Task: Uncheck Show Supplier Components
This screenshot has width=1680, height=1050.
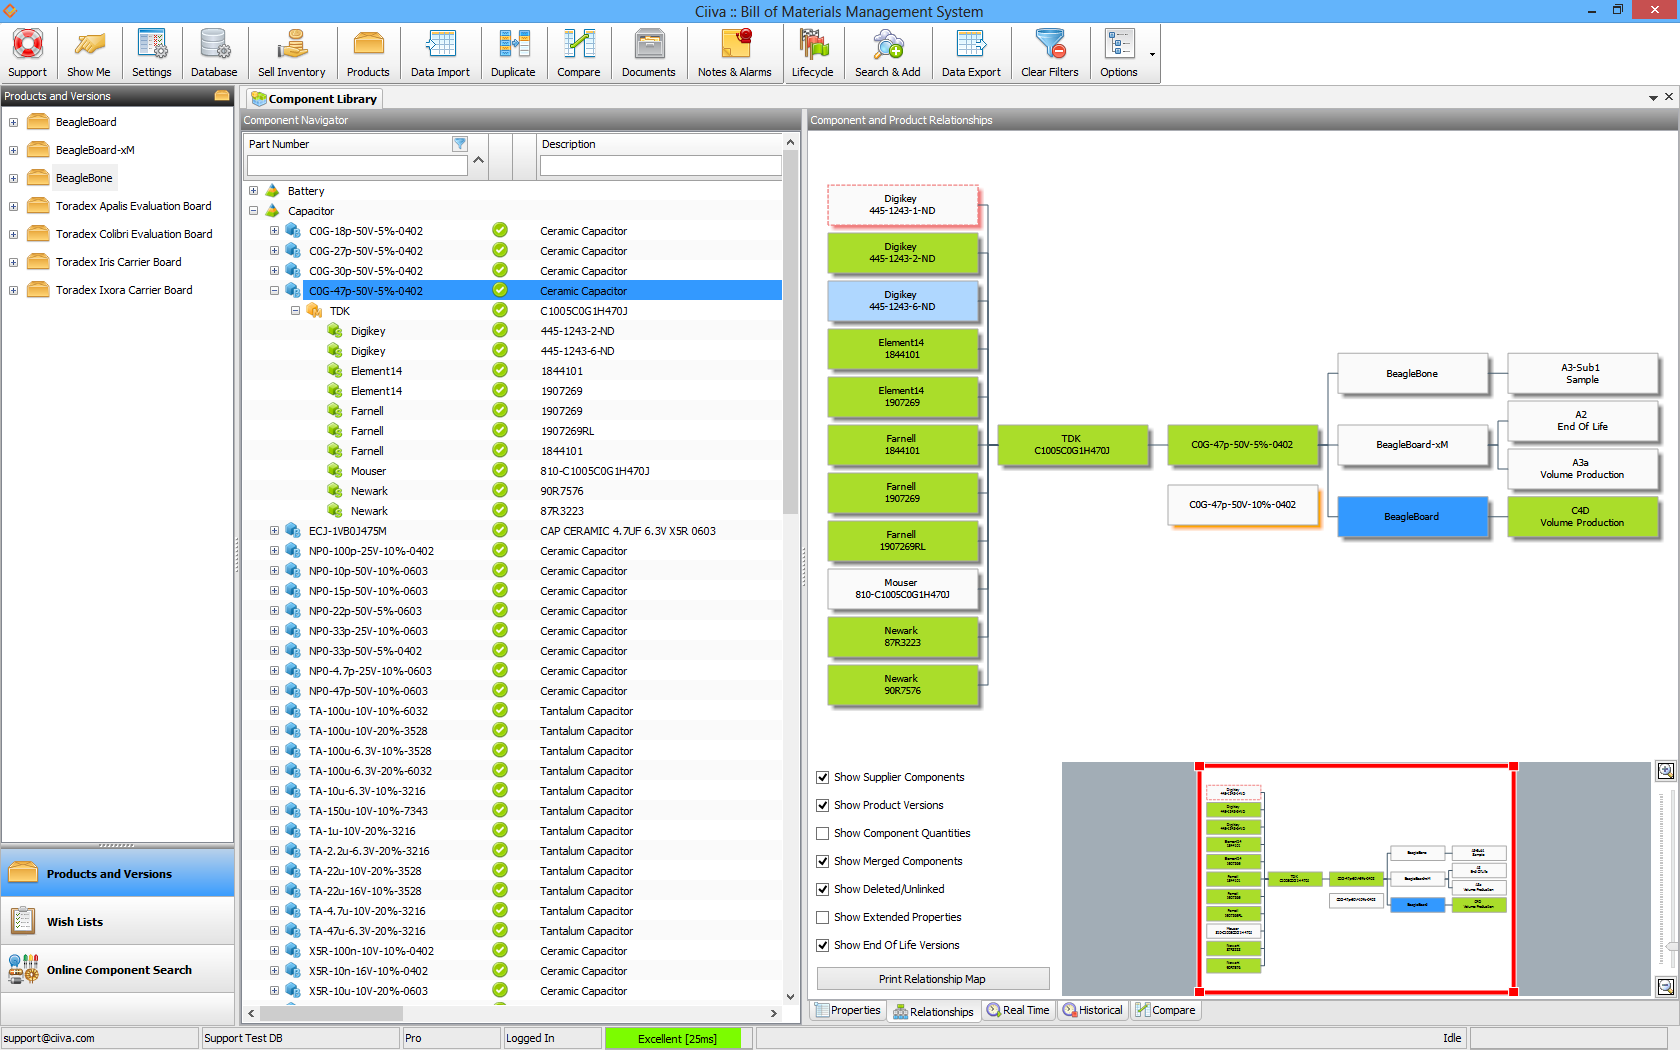Action: click(823, 777)
